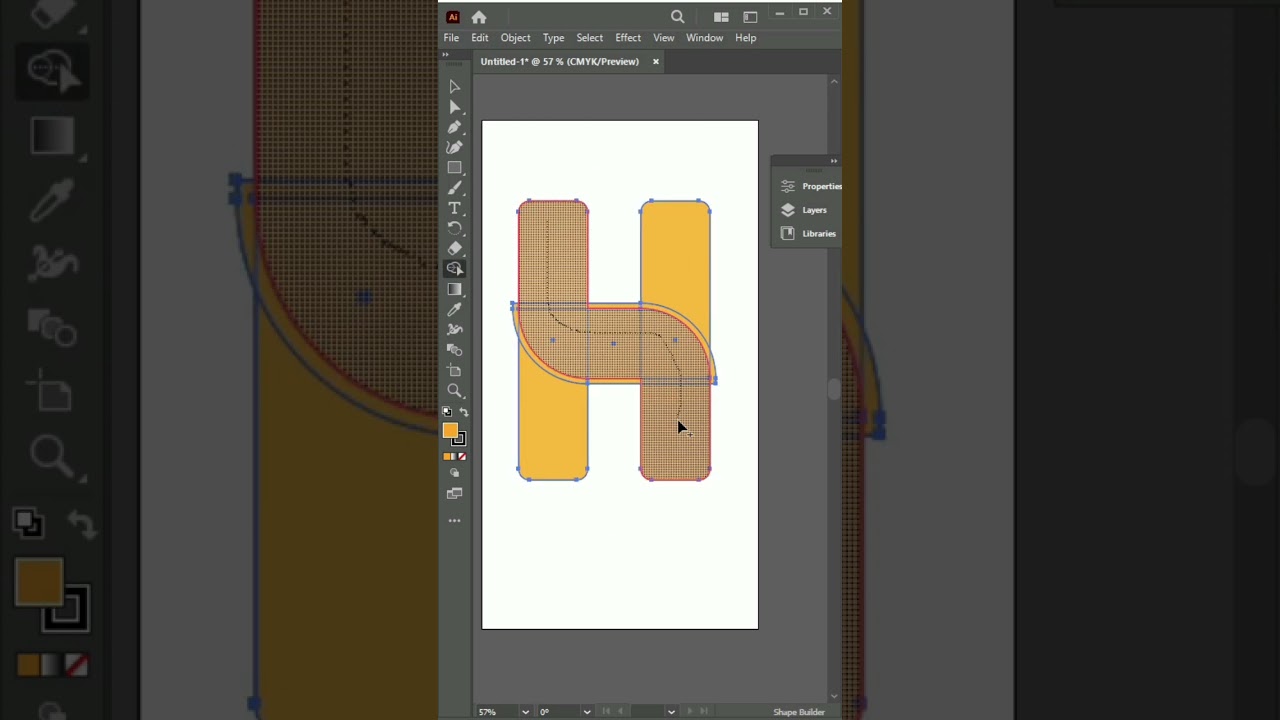The image size is (1280, 720).
Task: Select the Type tool
Action: tap(454, 208)
